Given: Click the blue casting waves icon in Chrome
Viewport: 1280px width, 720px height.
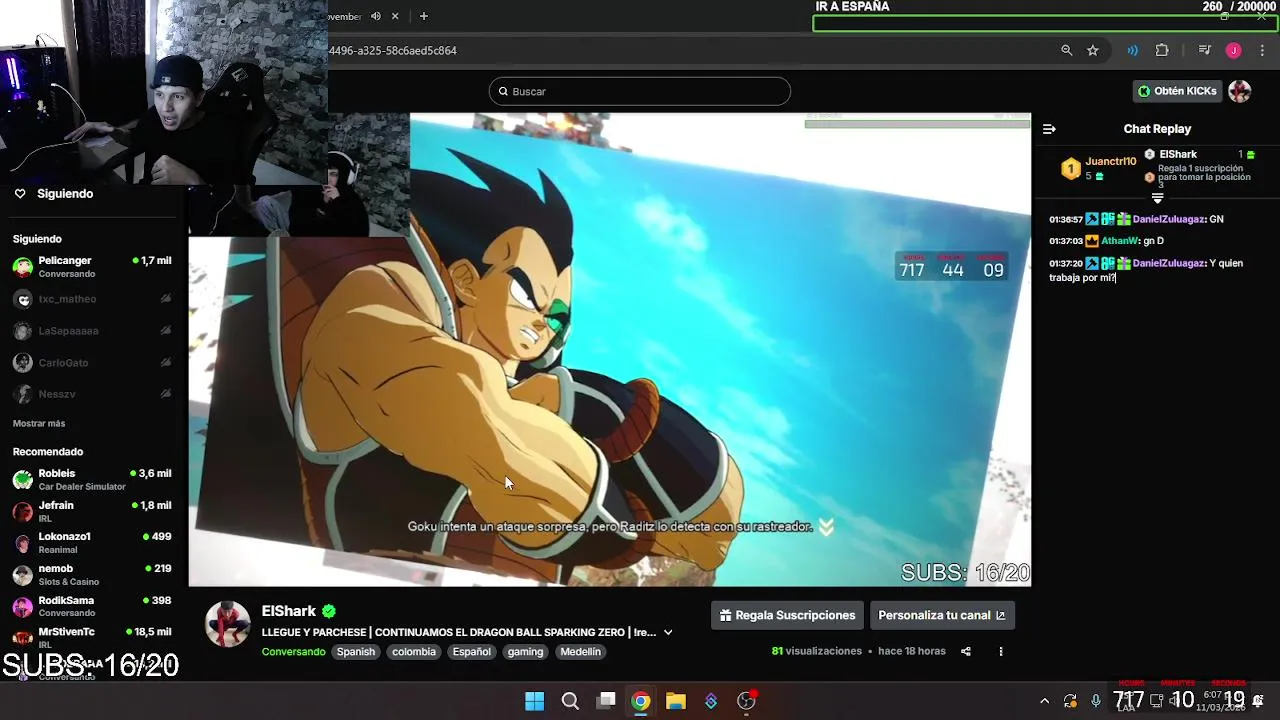Looking at the screenshot, I should (x=1132, y=50).
